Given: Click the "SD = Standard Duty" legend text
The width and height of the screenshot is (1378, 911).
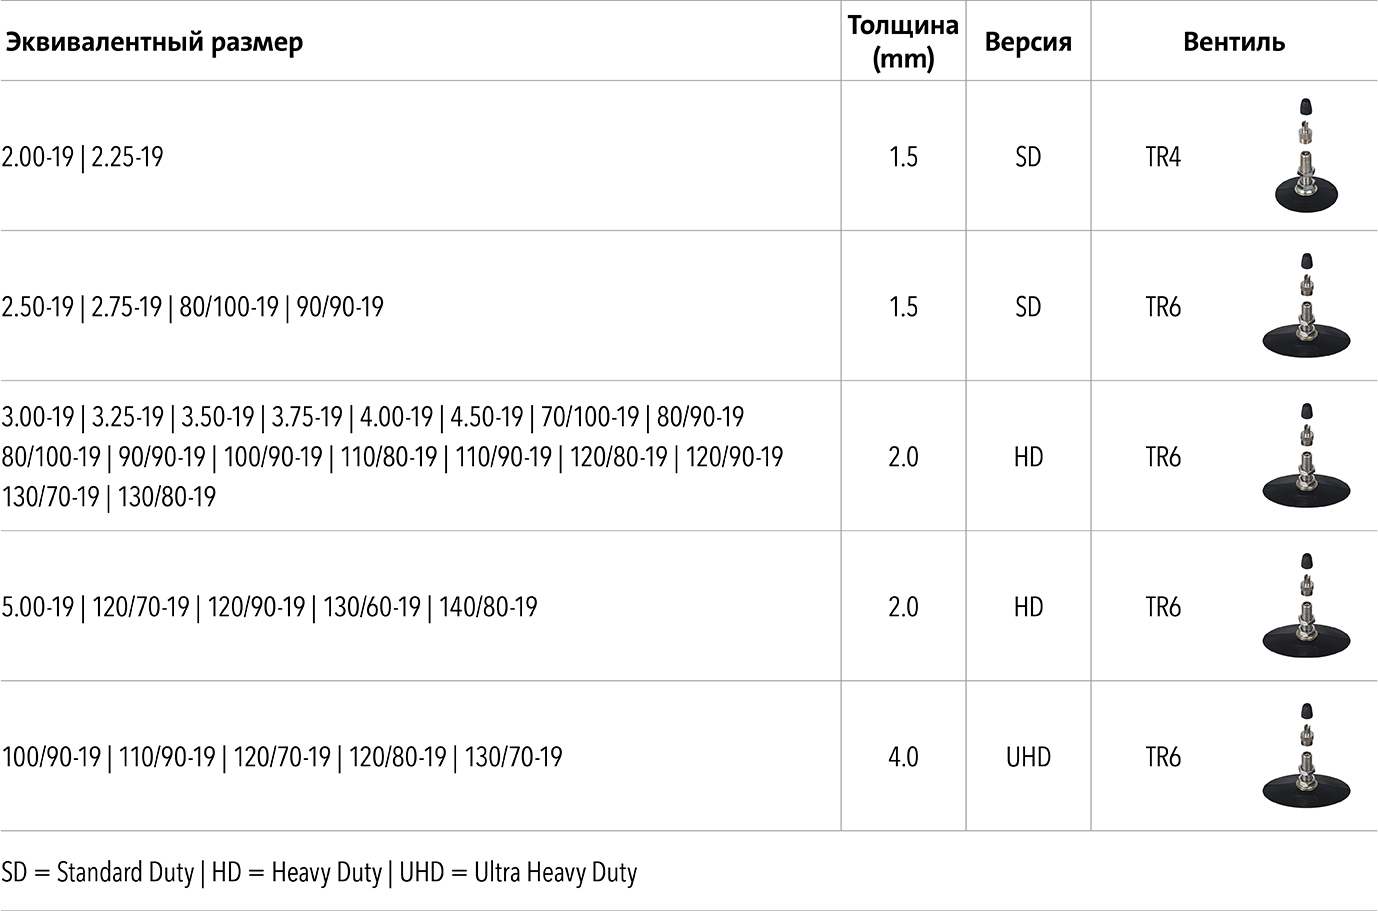Looking at the screenshot, I should (98, 873).
